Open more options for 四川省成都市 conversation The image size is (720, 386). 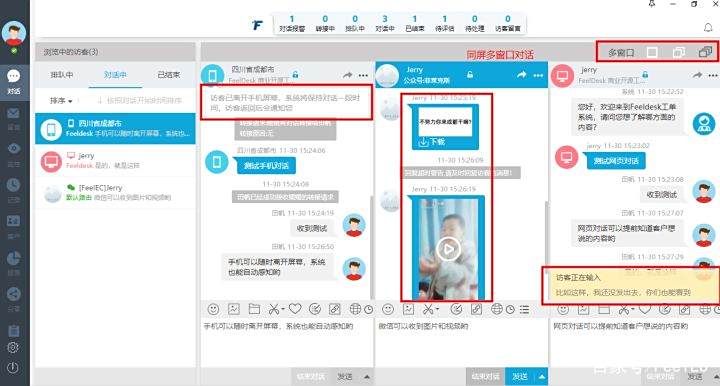(363, 75)
